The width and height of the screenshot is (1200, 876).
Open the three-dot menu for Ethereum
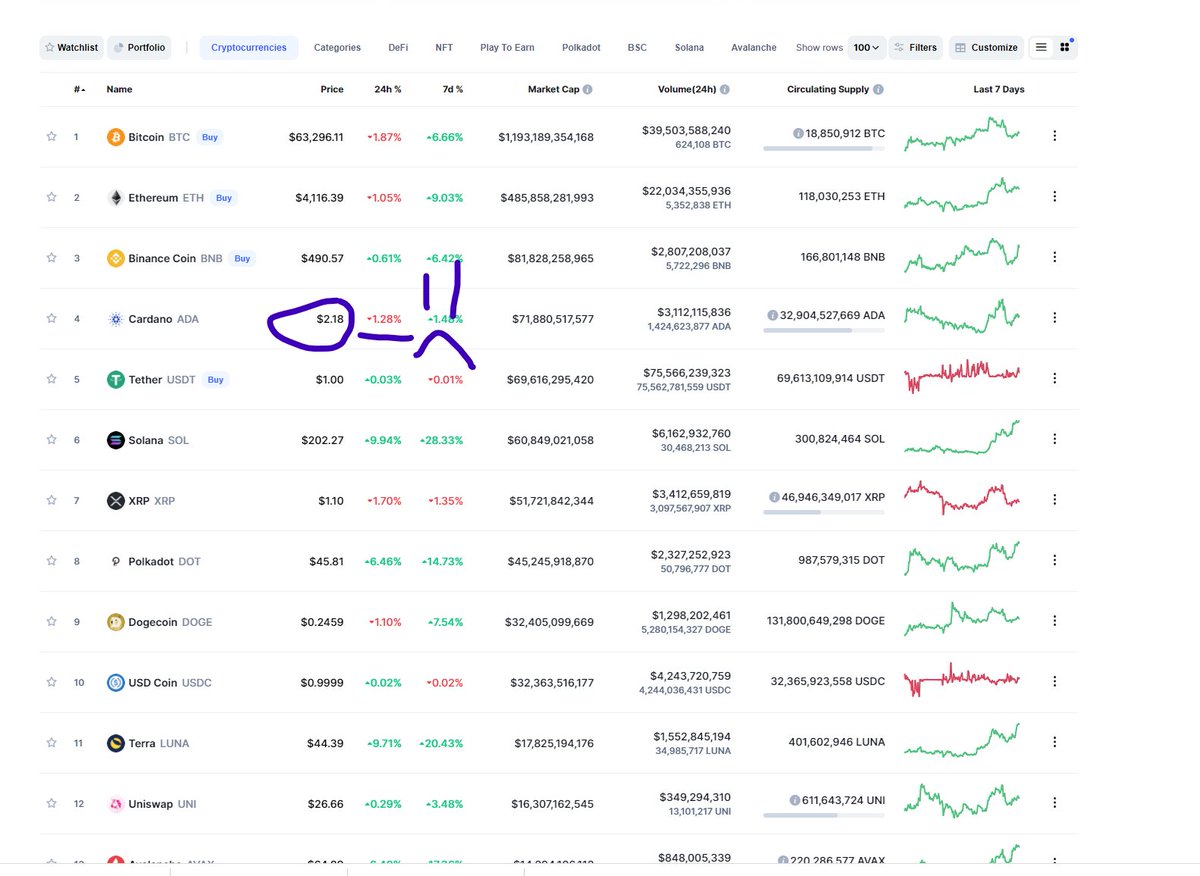[1054, 197]
